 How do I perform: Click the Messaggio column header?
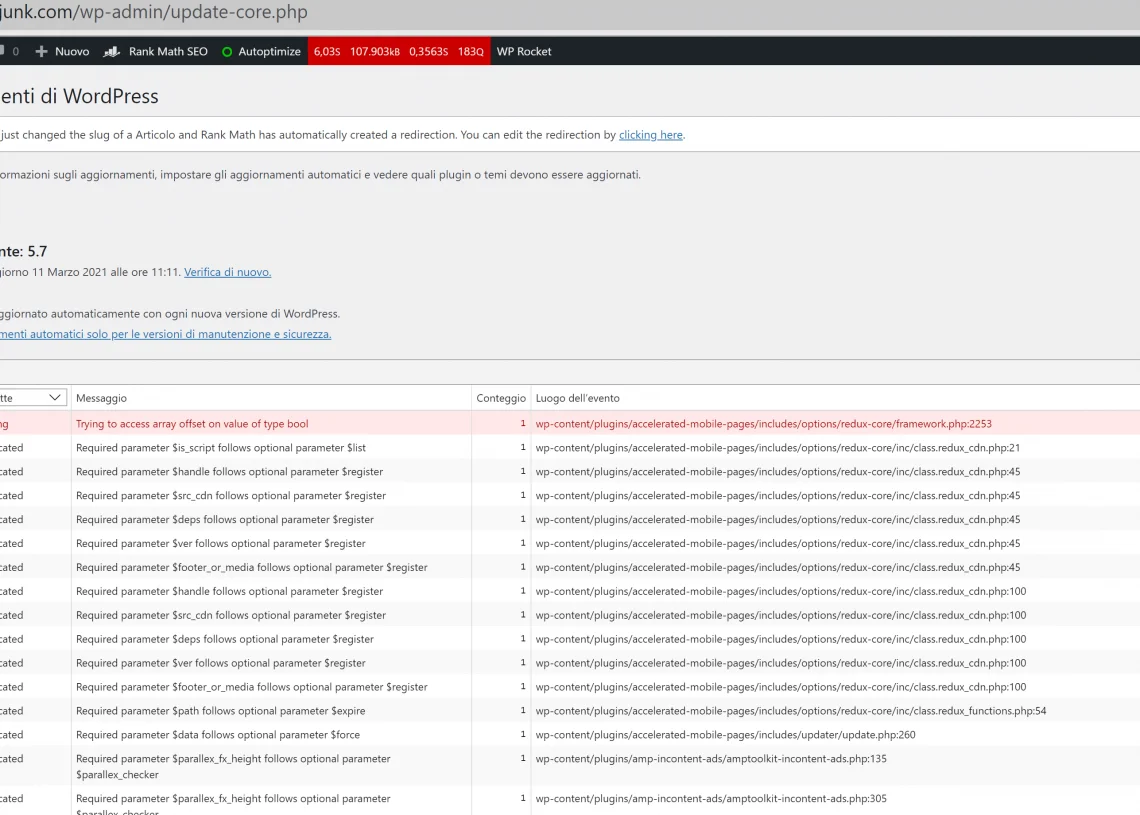101,398
